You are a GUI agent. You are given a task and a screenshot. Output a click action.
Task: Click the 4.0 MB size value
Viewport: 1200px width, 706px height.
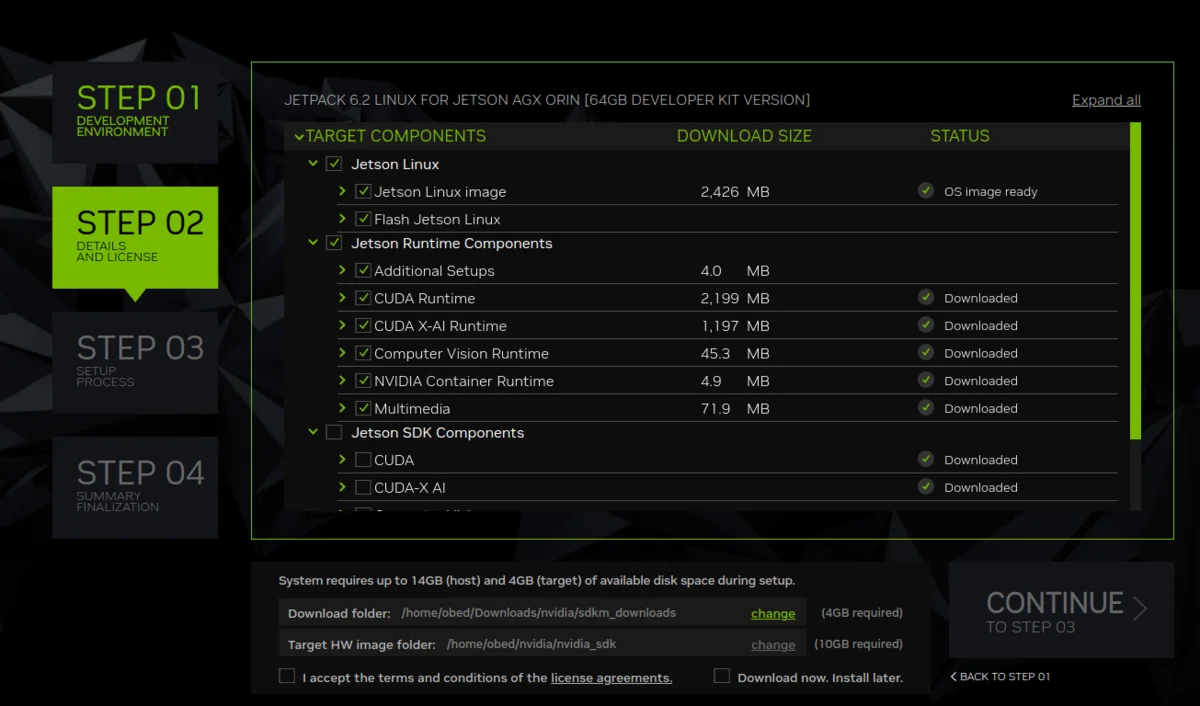tap(735, 271)
